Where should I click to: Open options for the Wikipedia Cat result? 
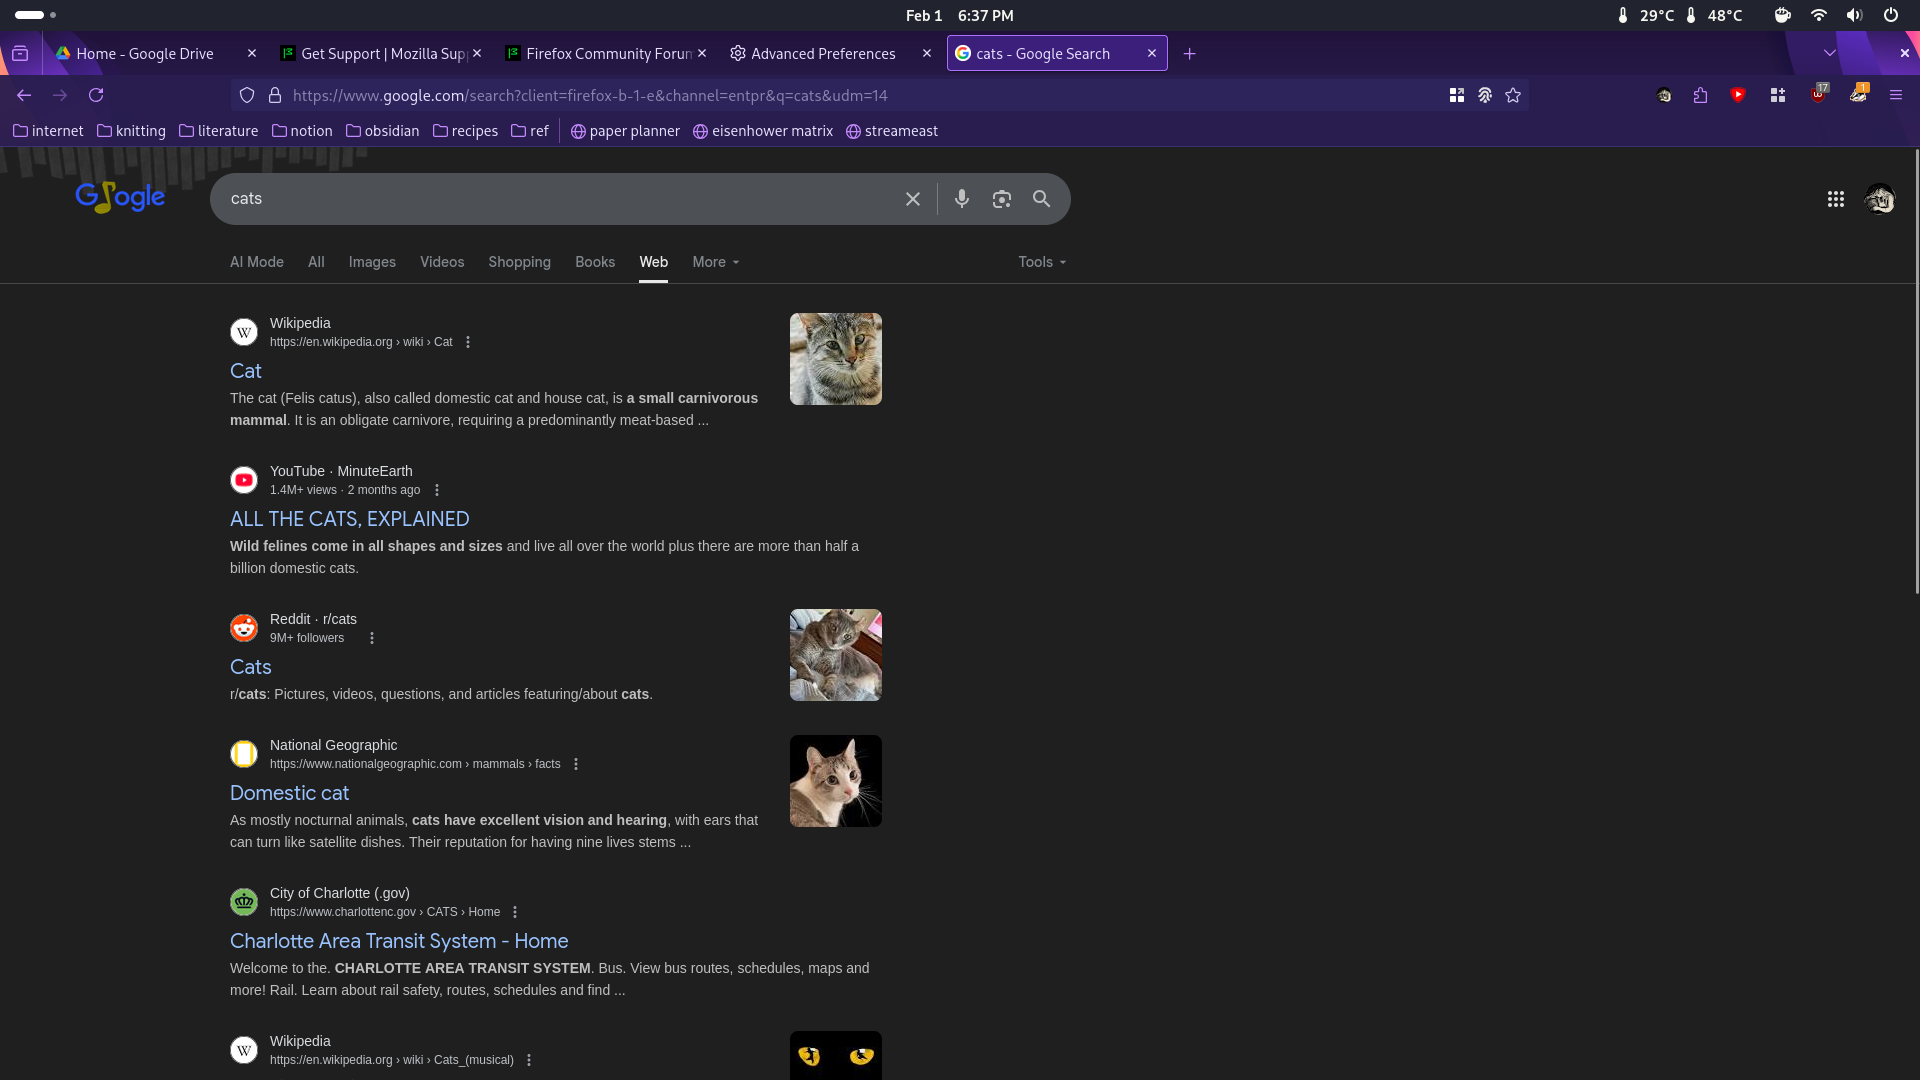coord(468,342)
